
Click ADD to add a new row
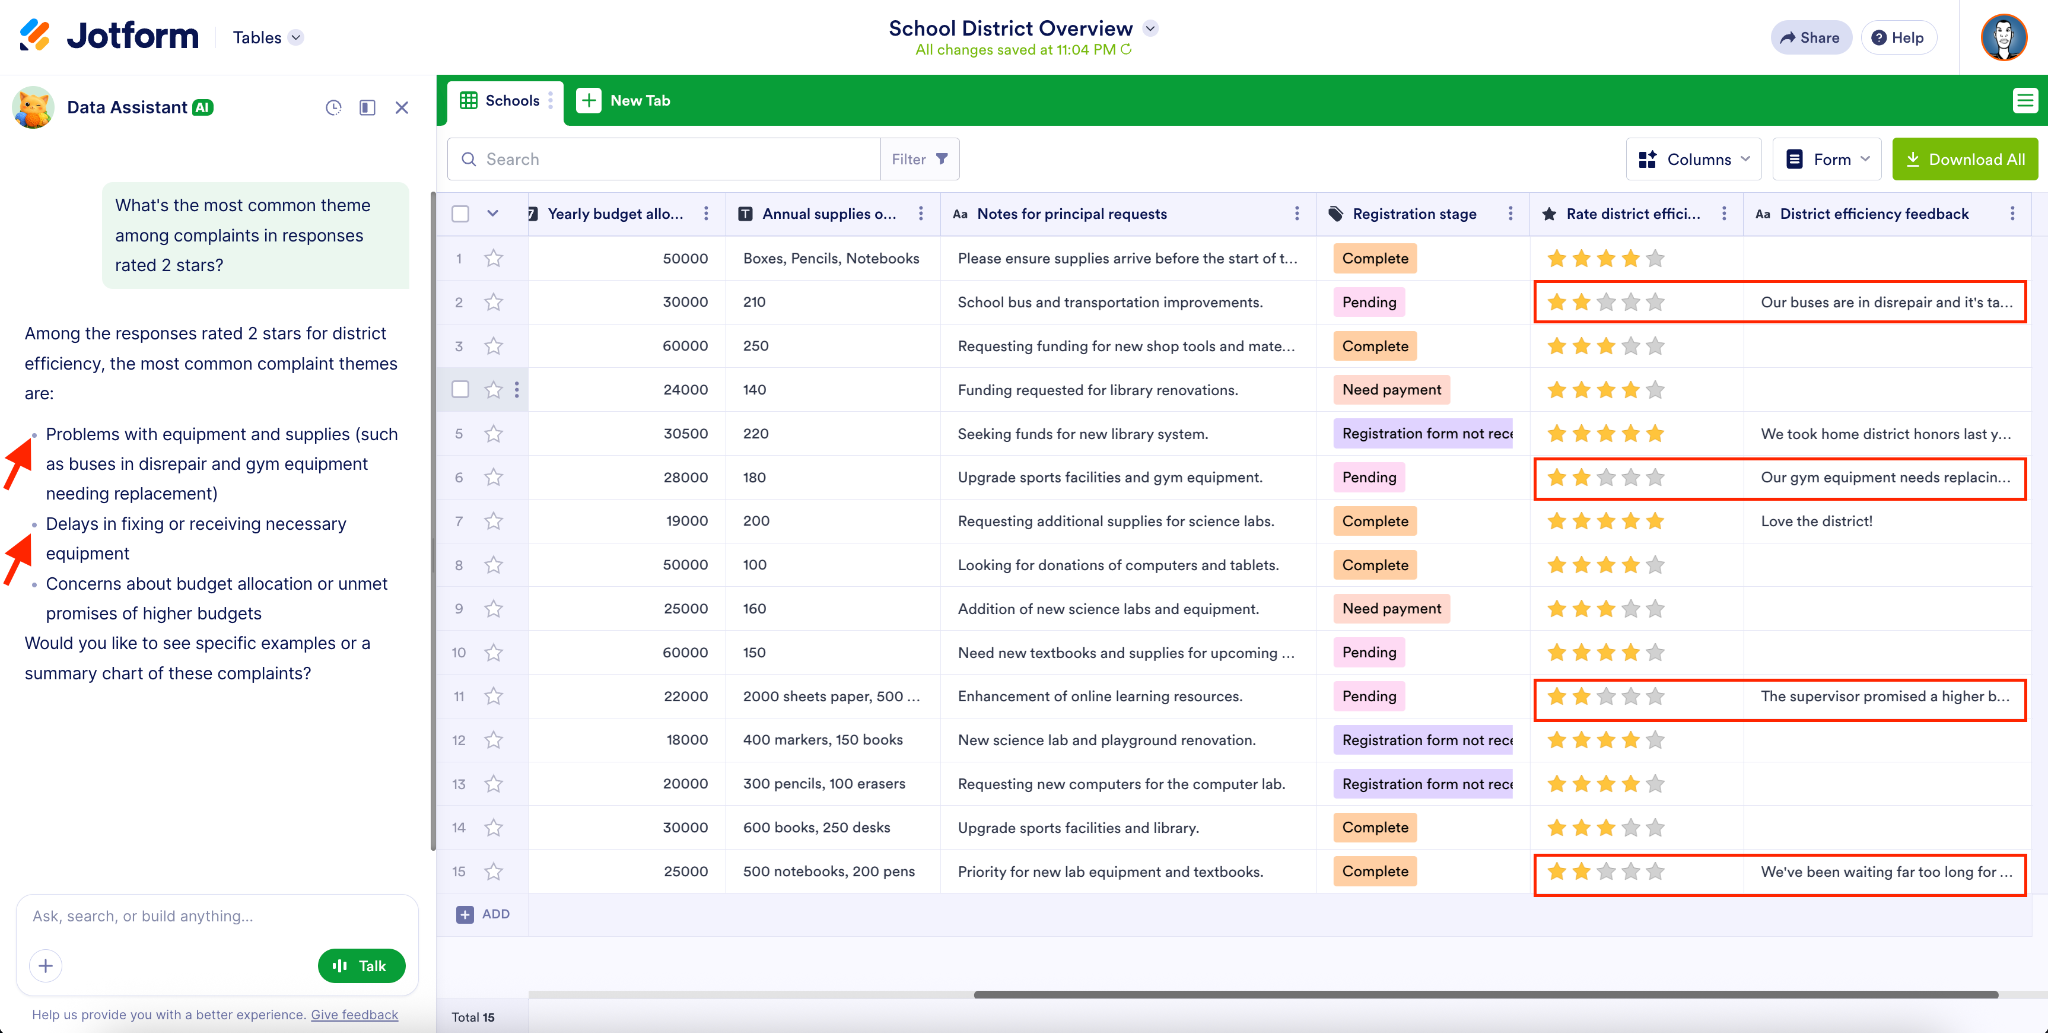(484, 914)
